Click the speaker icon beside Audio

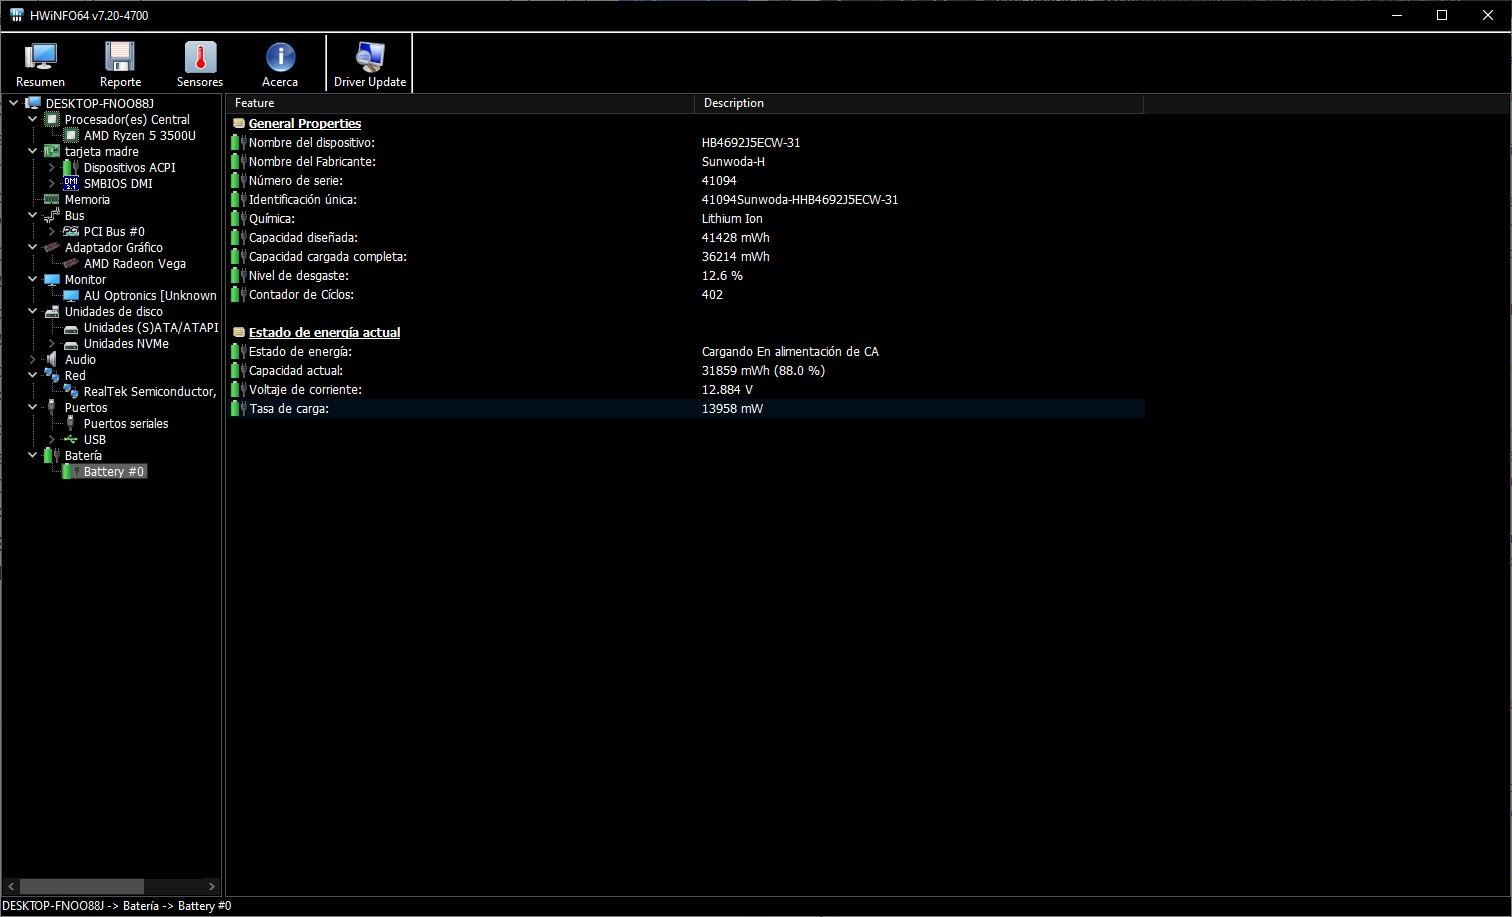tap(52, 359)
